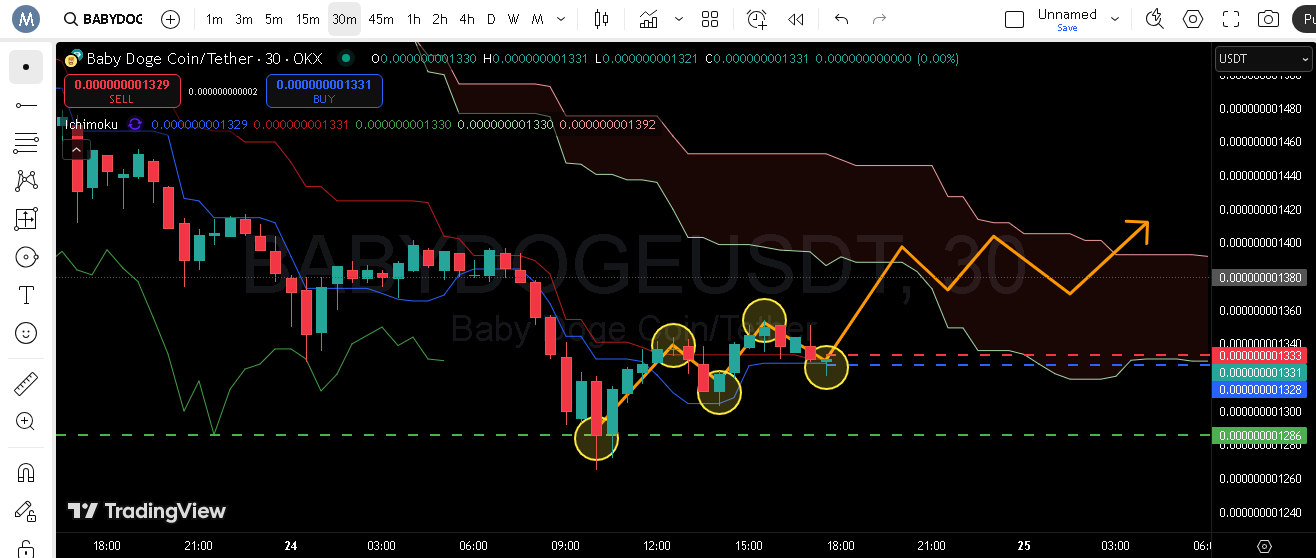Click blue price label 0.000000001328
Image resolution: width=1316 pixels, height=558 pixels.
click(x=1261, y=389)
